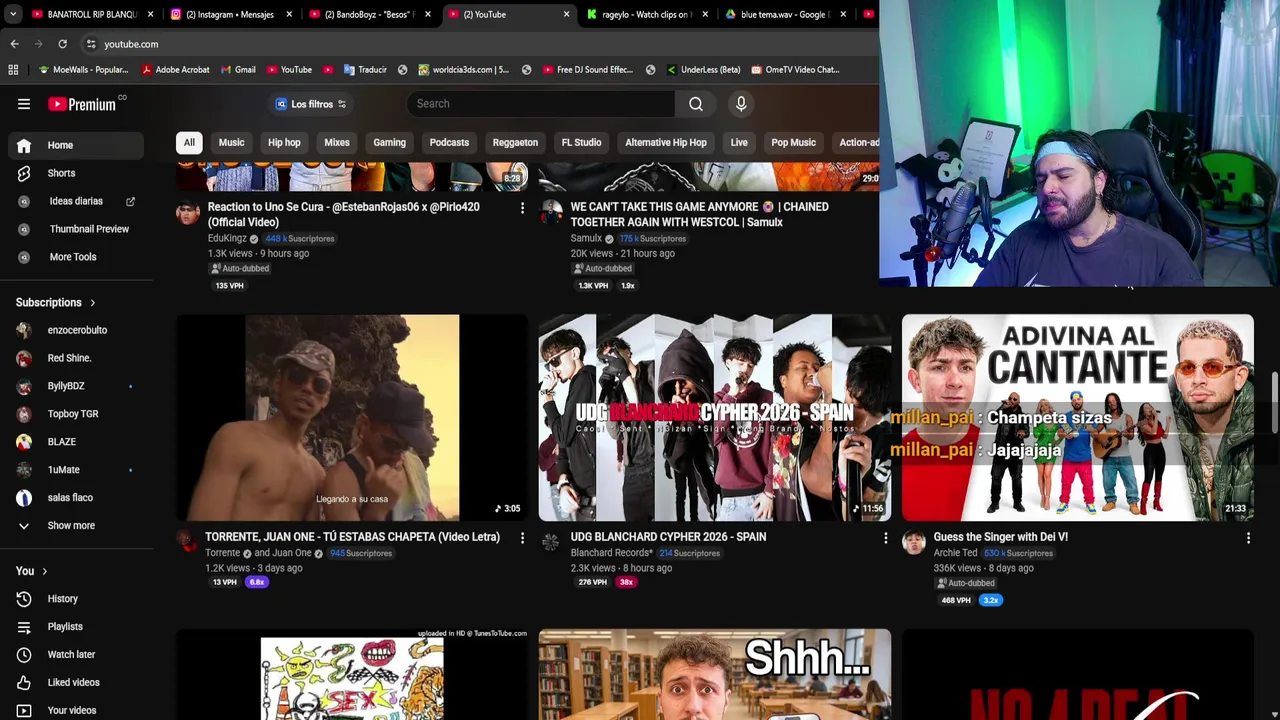This screenshot has width=1280, height=720.
Task: Reload the page with refresh button
Action: click(x=62, y=44)
